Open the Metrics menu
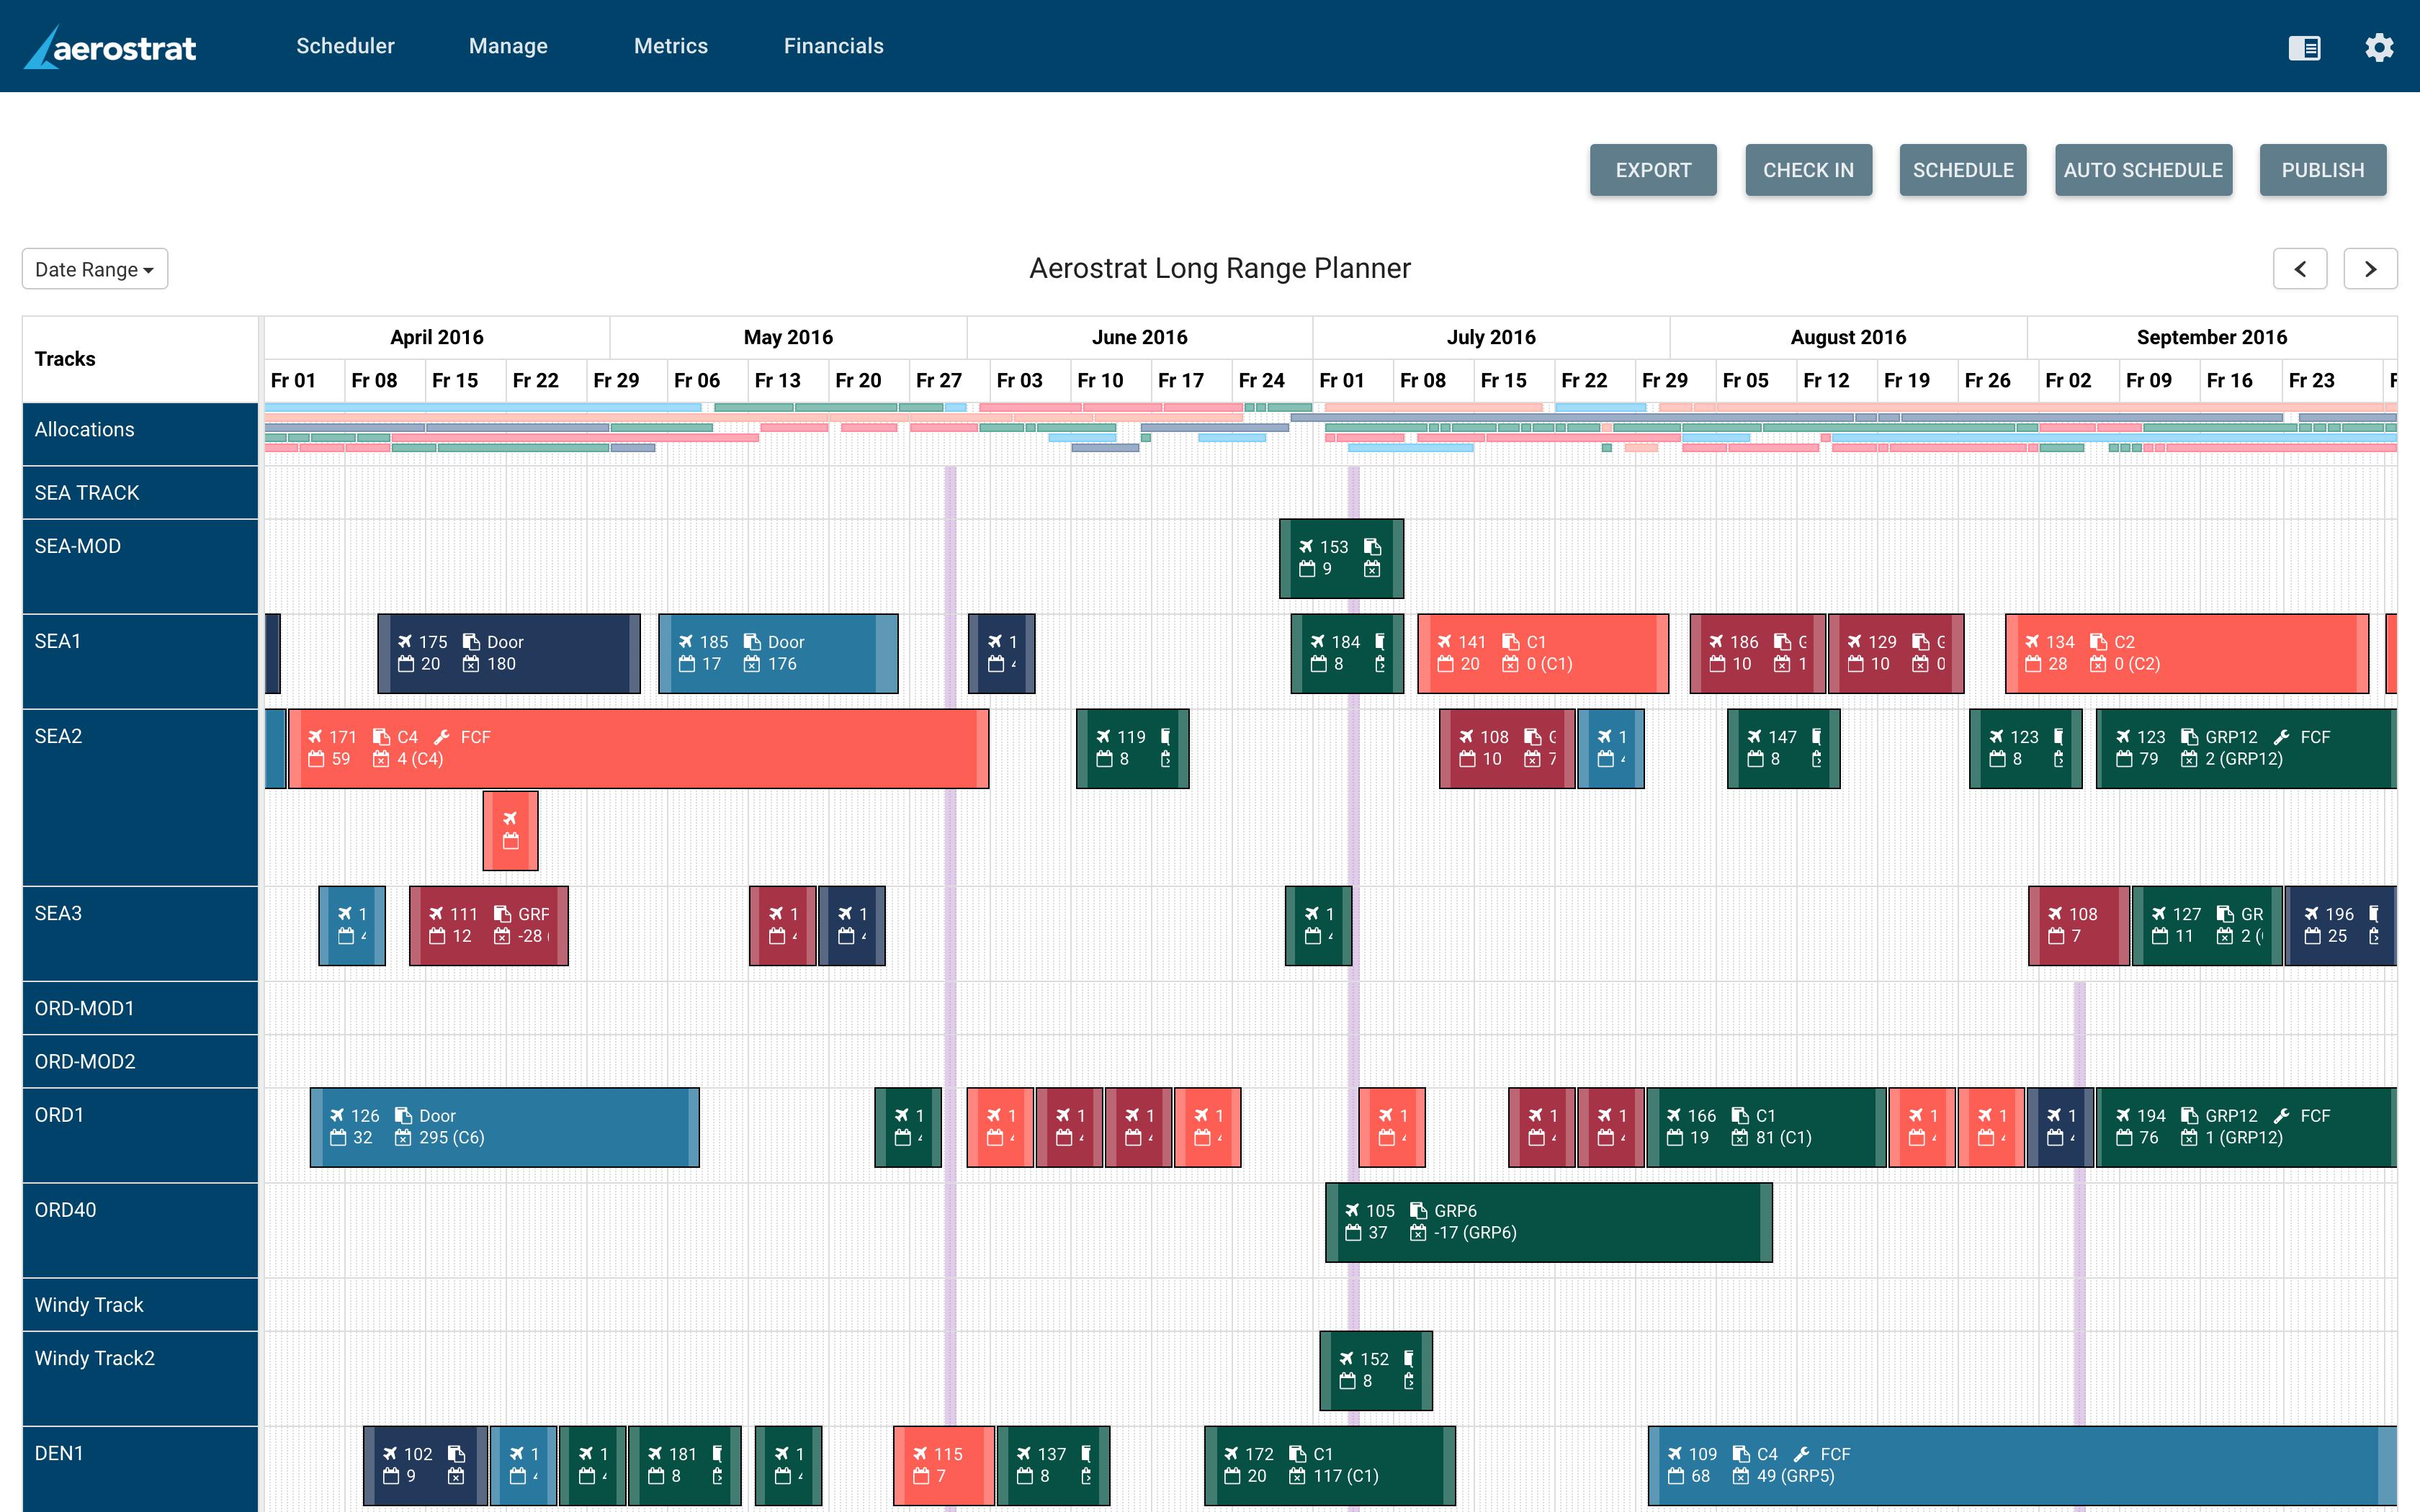 [x=670, y=46]
